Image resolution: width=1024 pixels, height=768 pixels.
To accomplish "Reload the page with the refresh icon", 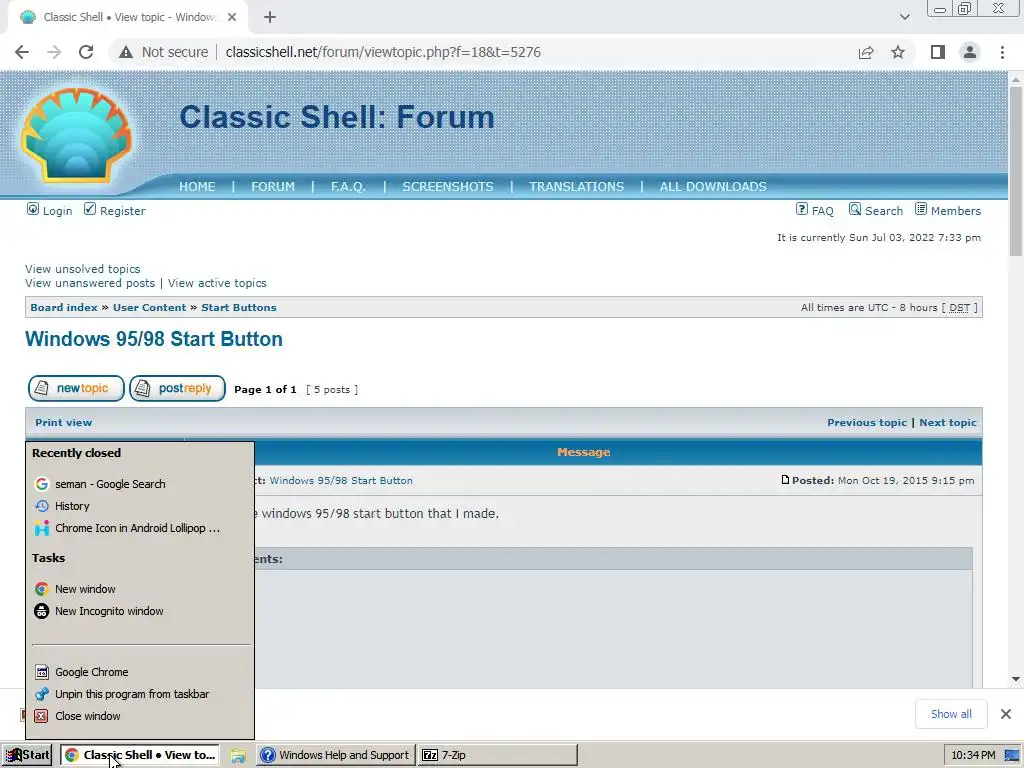I will click(86, 52).
